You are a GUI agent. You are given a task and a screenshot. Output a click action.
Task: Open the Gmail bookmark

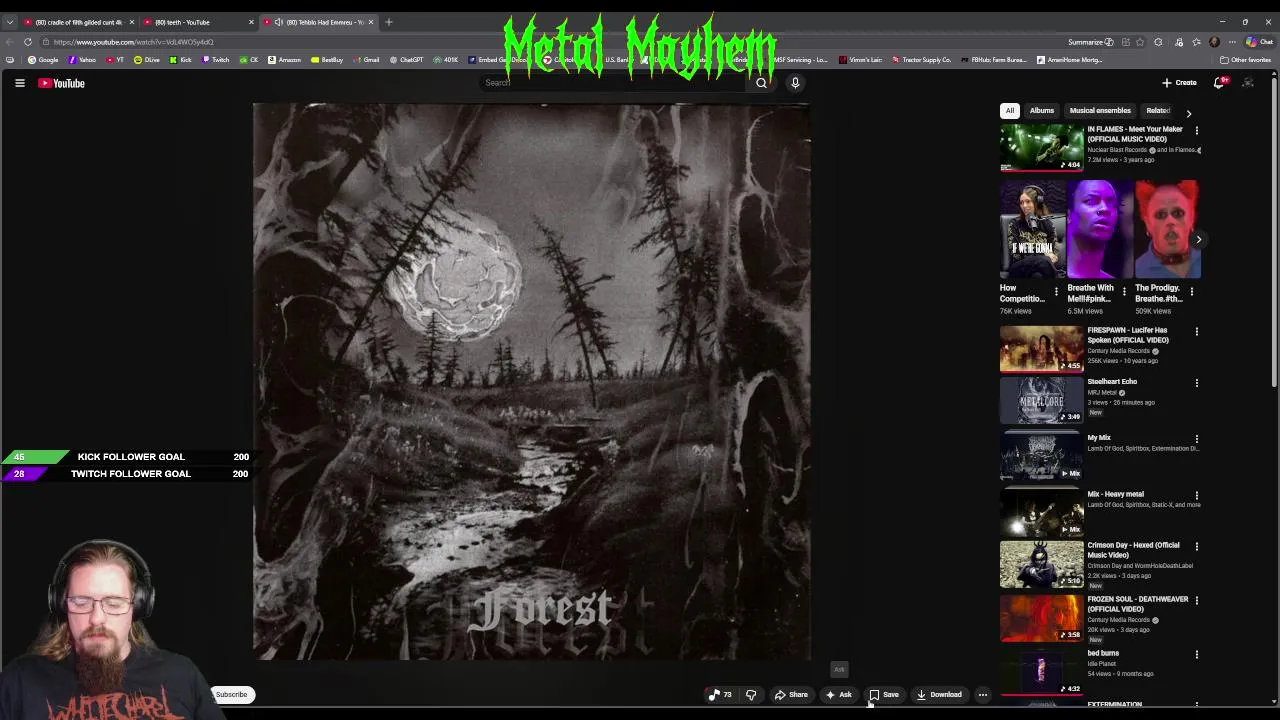(366, 60)
